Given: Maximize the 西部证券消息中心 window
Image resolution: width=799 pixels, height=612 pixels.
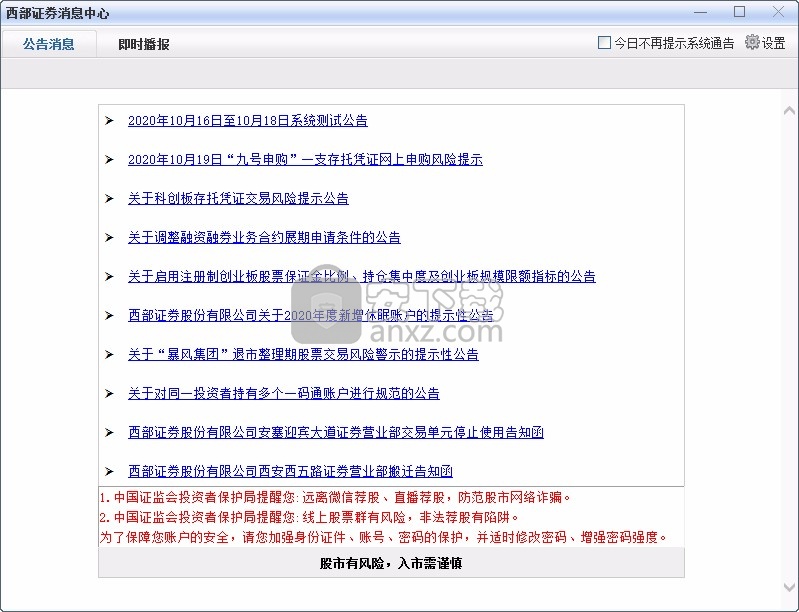Looking at the screenshot, I should [739, 12].
